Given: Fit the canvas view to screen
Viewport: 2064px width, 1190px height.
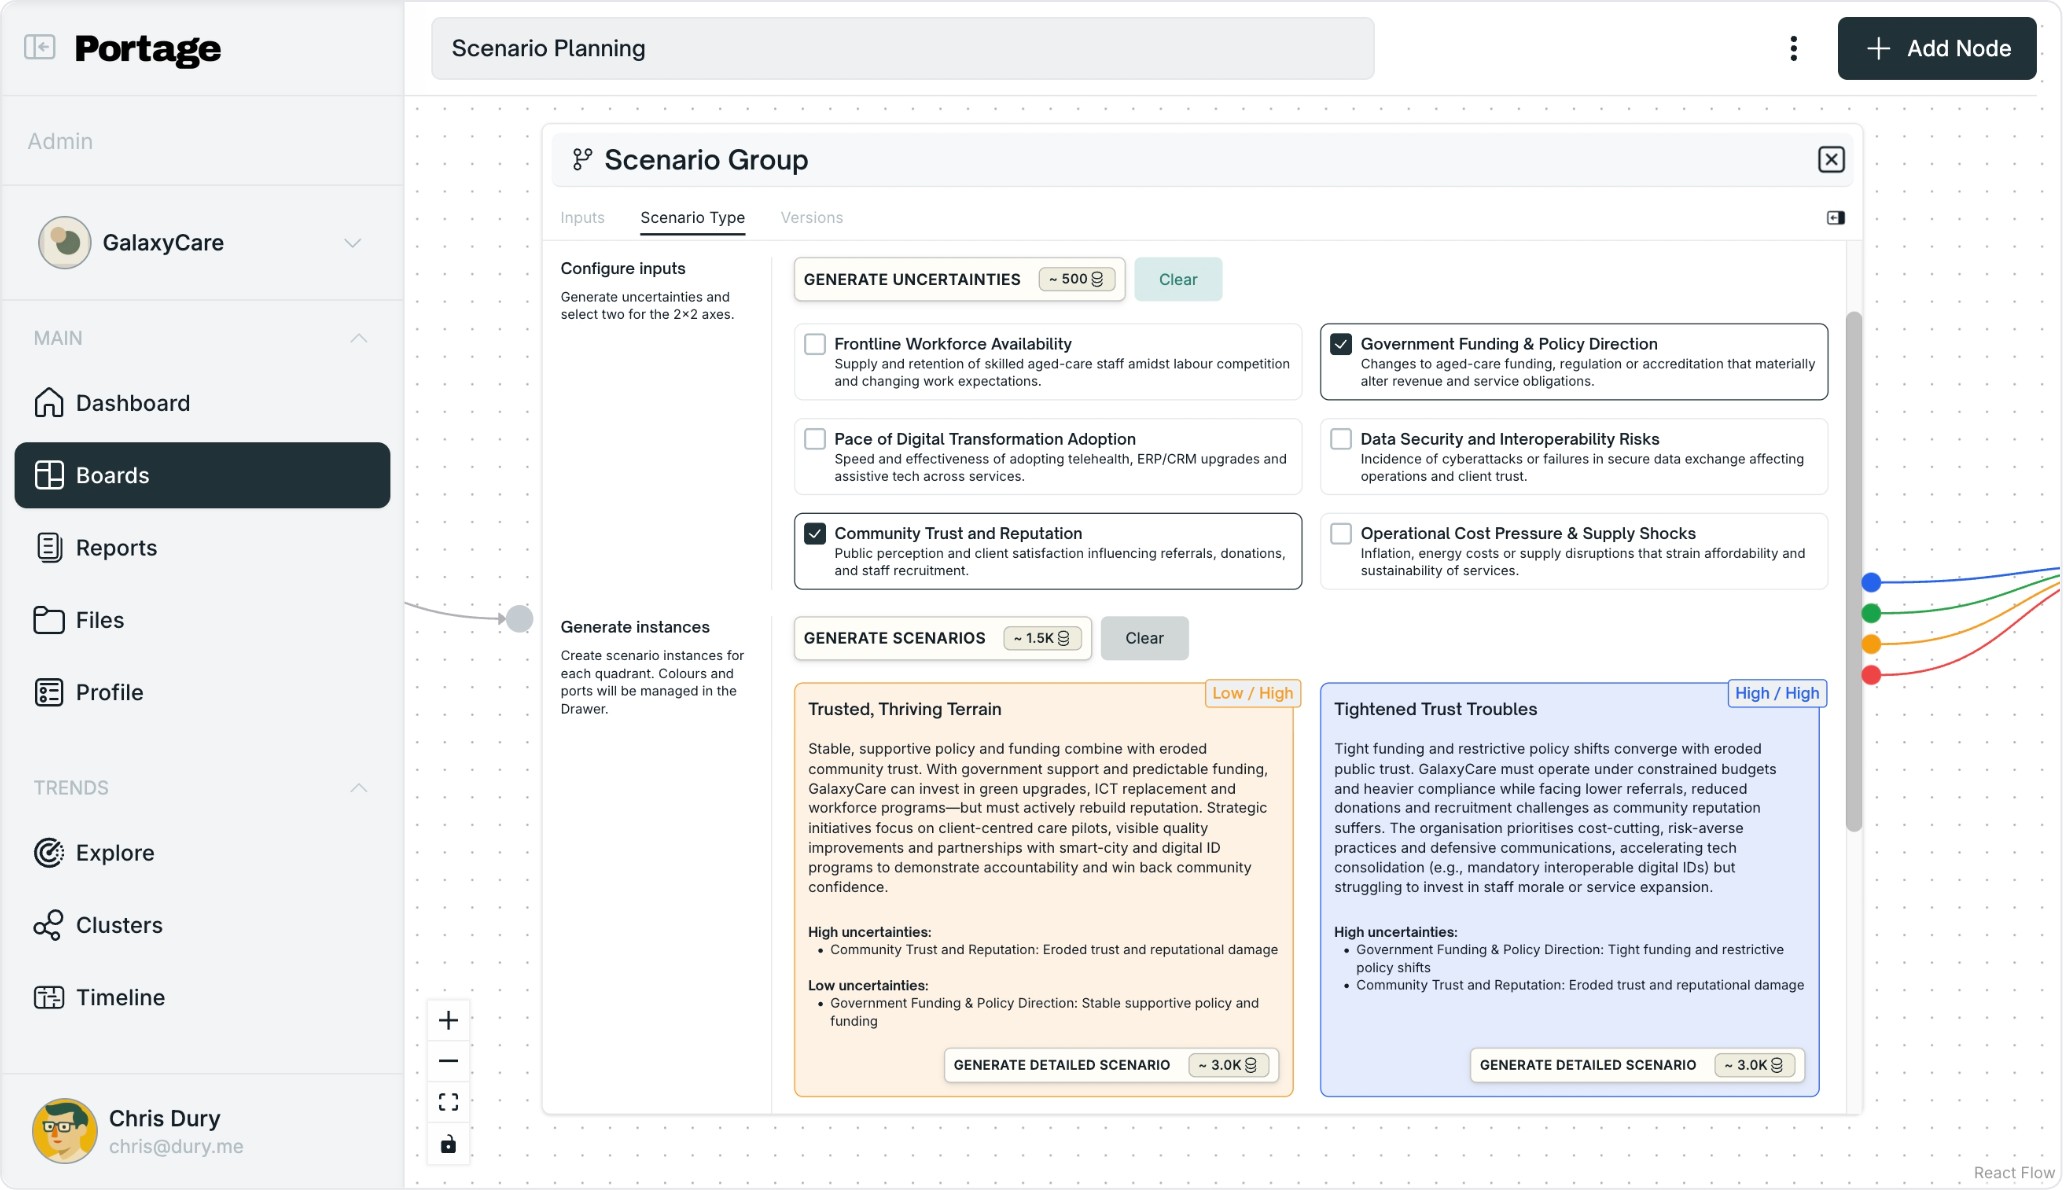Looking at the screenshot, I should tap(448, 1102).
